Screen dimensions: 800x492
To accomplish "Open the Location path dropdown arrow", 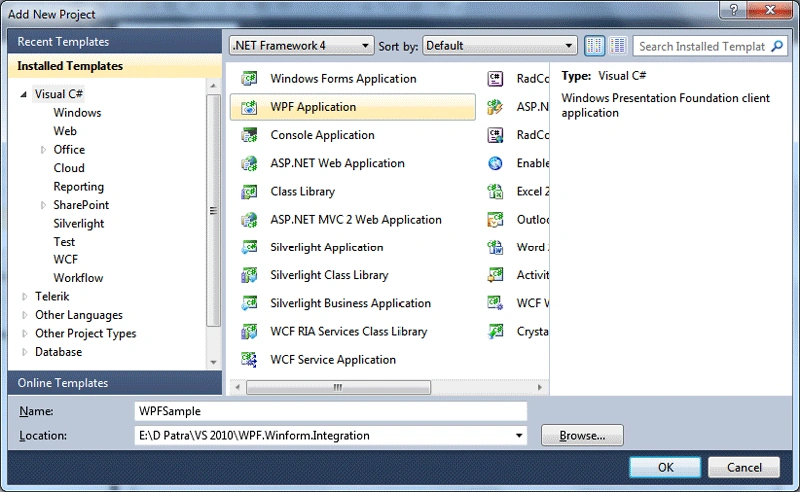I will [x=519, y=436].
